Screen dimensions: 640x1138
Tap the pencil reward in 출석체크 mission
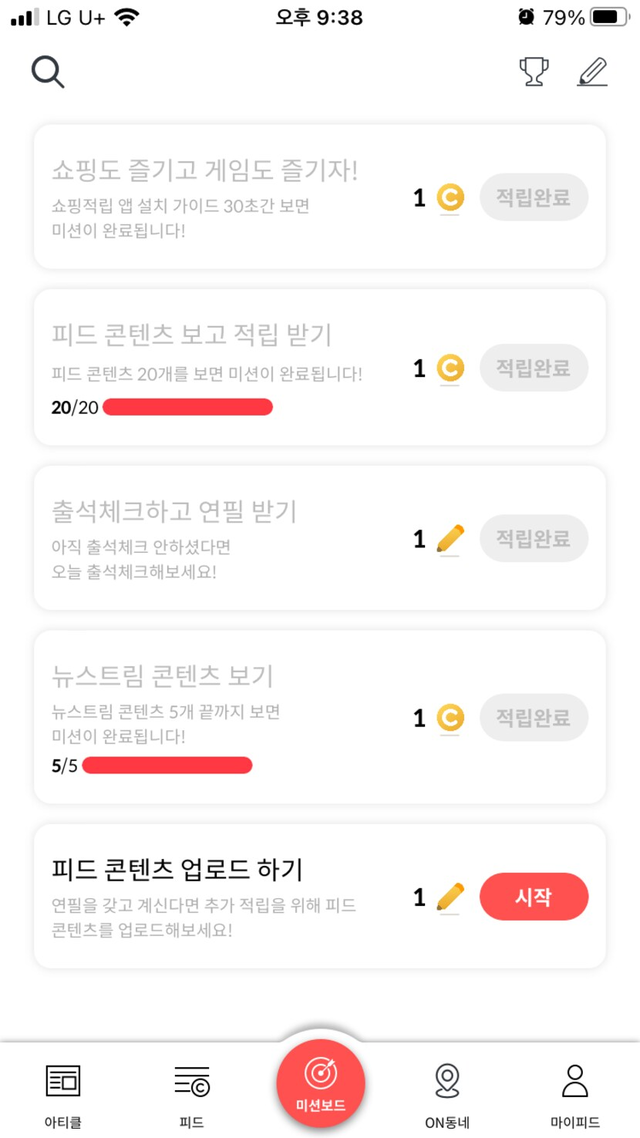pos(451,540)
